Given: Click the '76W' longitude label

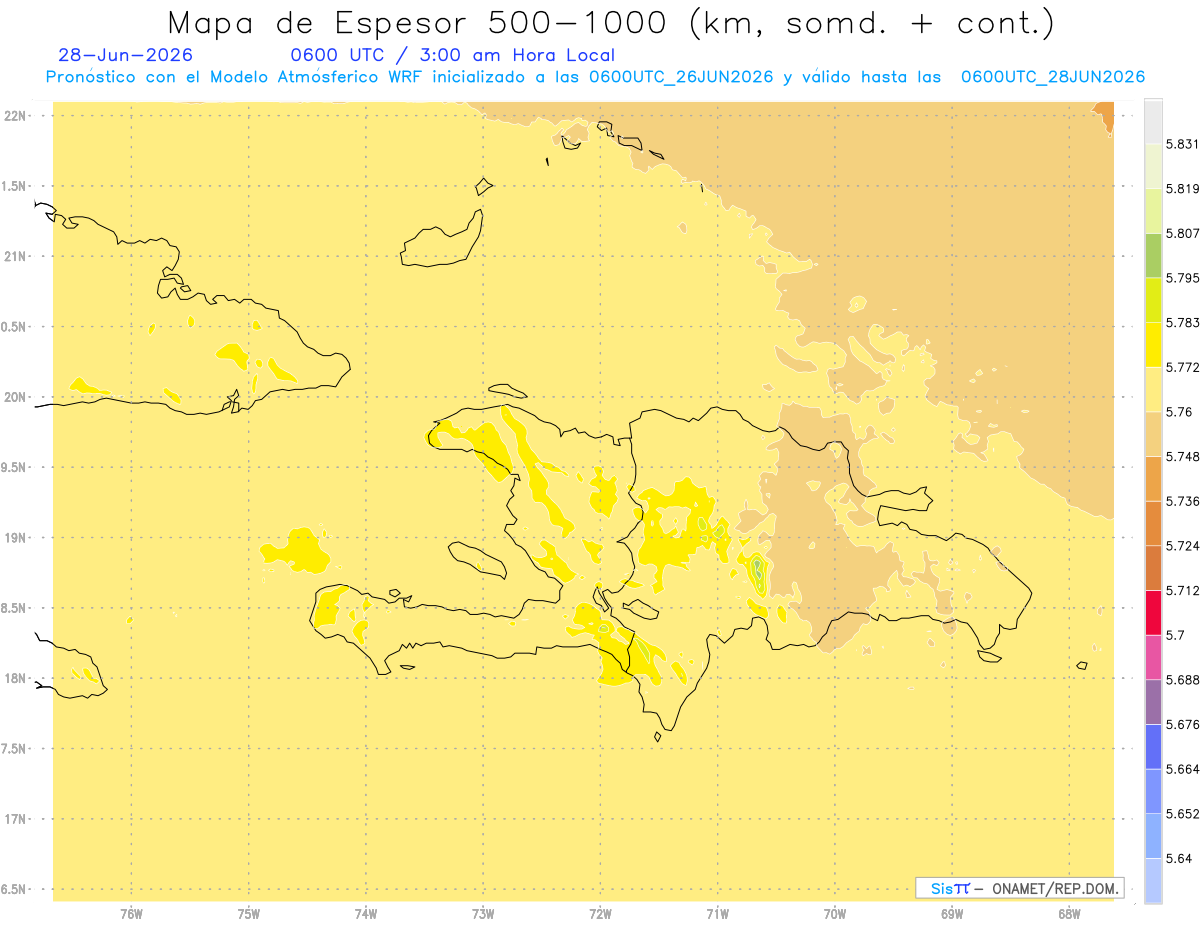Looking at the screenshot, I should [x=131, y=914].
